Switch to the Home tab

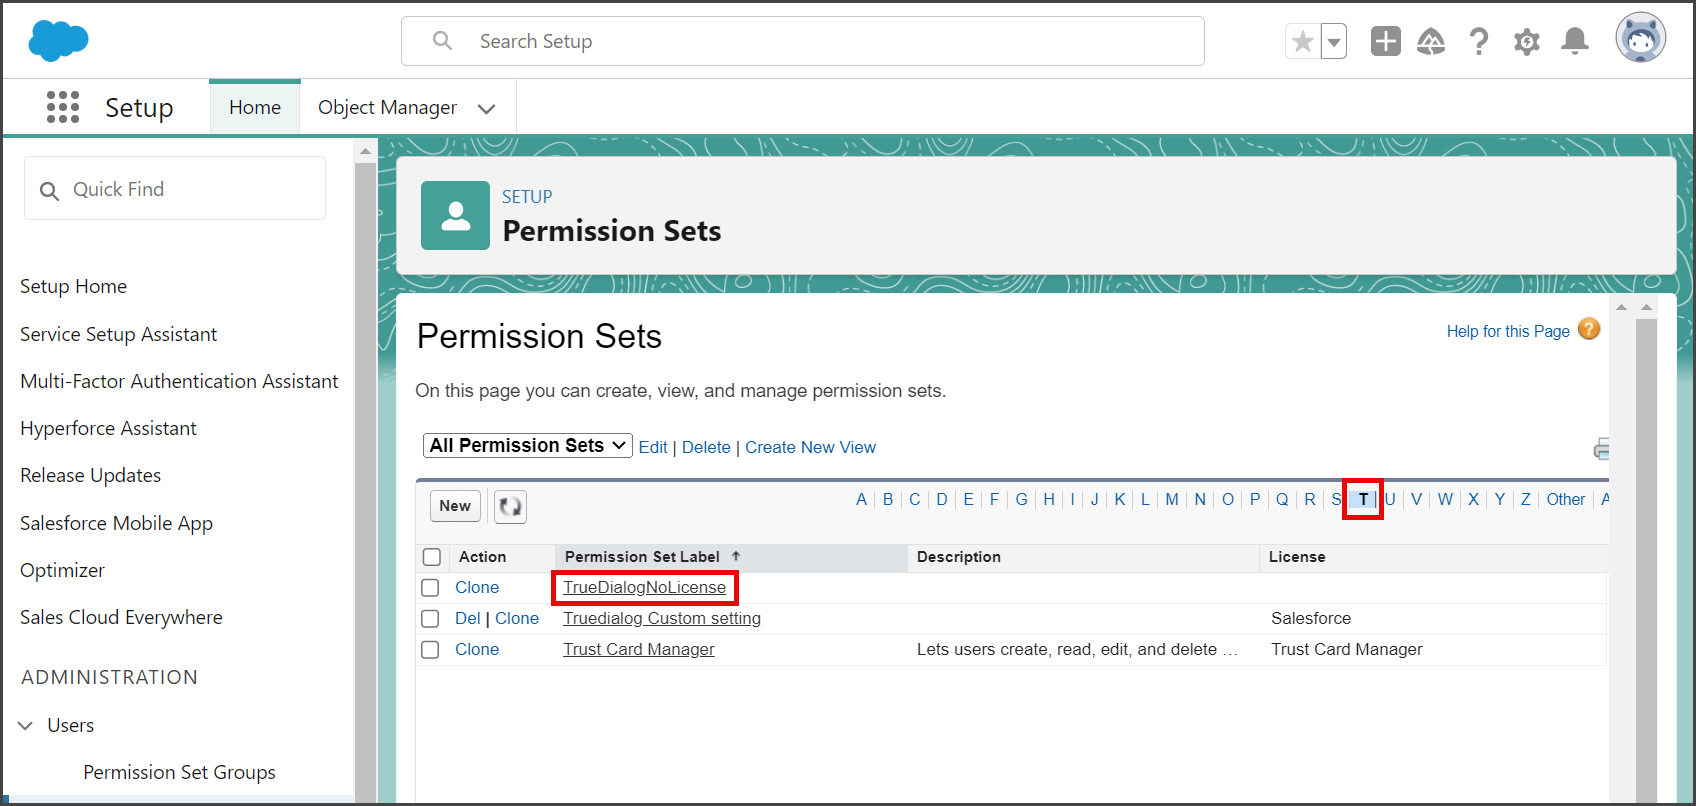tap(255, 107)
